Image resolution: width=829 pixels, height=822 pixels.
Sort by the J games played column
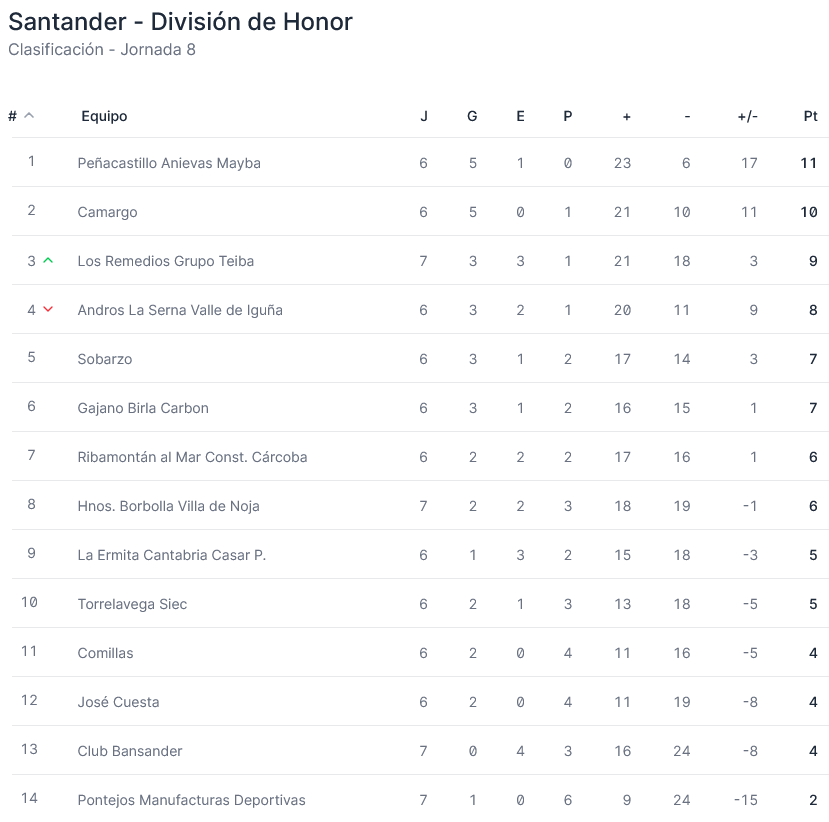point(424,116)
